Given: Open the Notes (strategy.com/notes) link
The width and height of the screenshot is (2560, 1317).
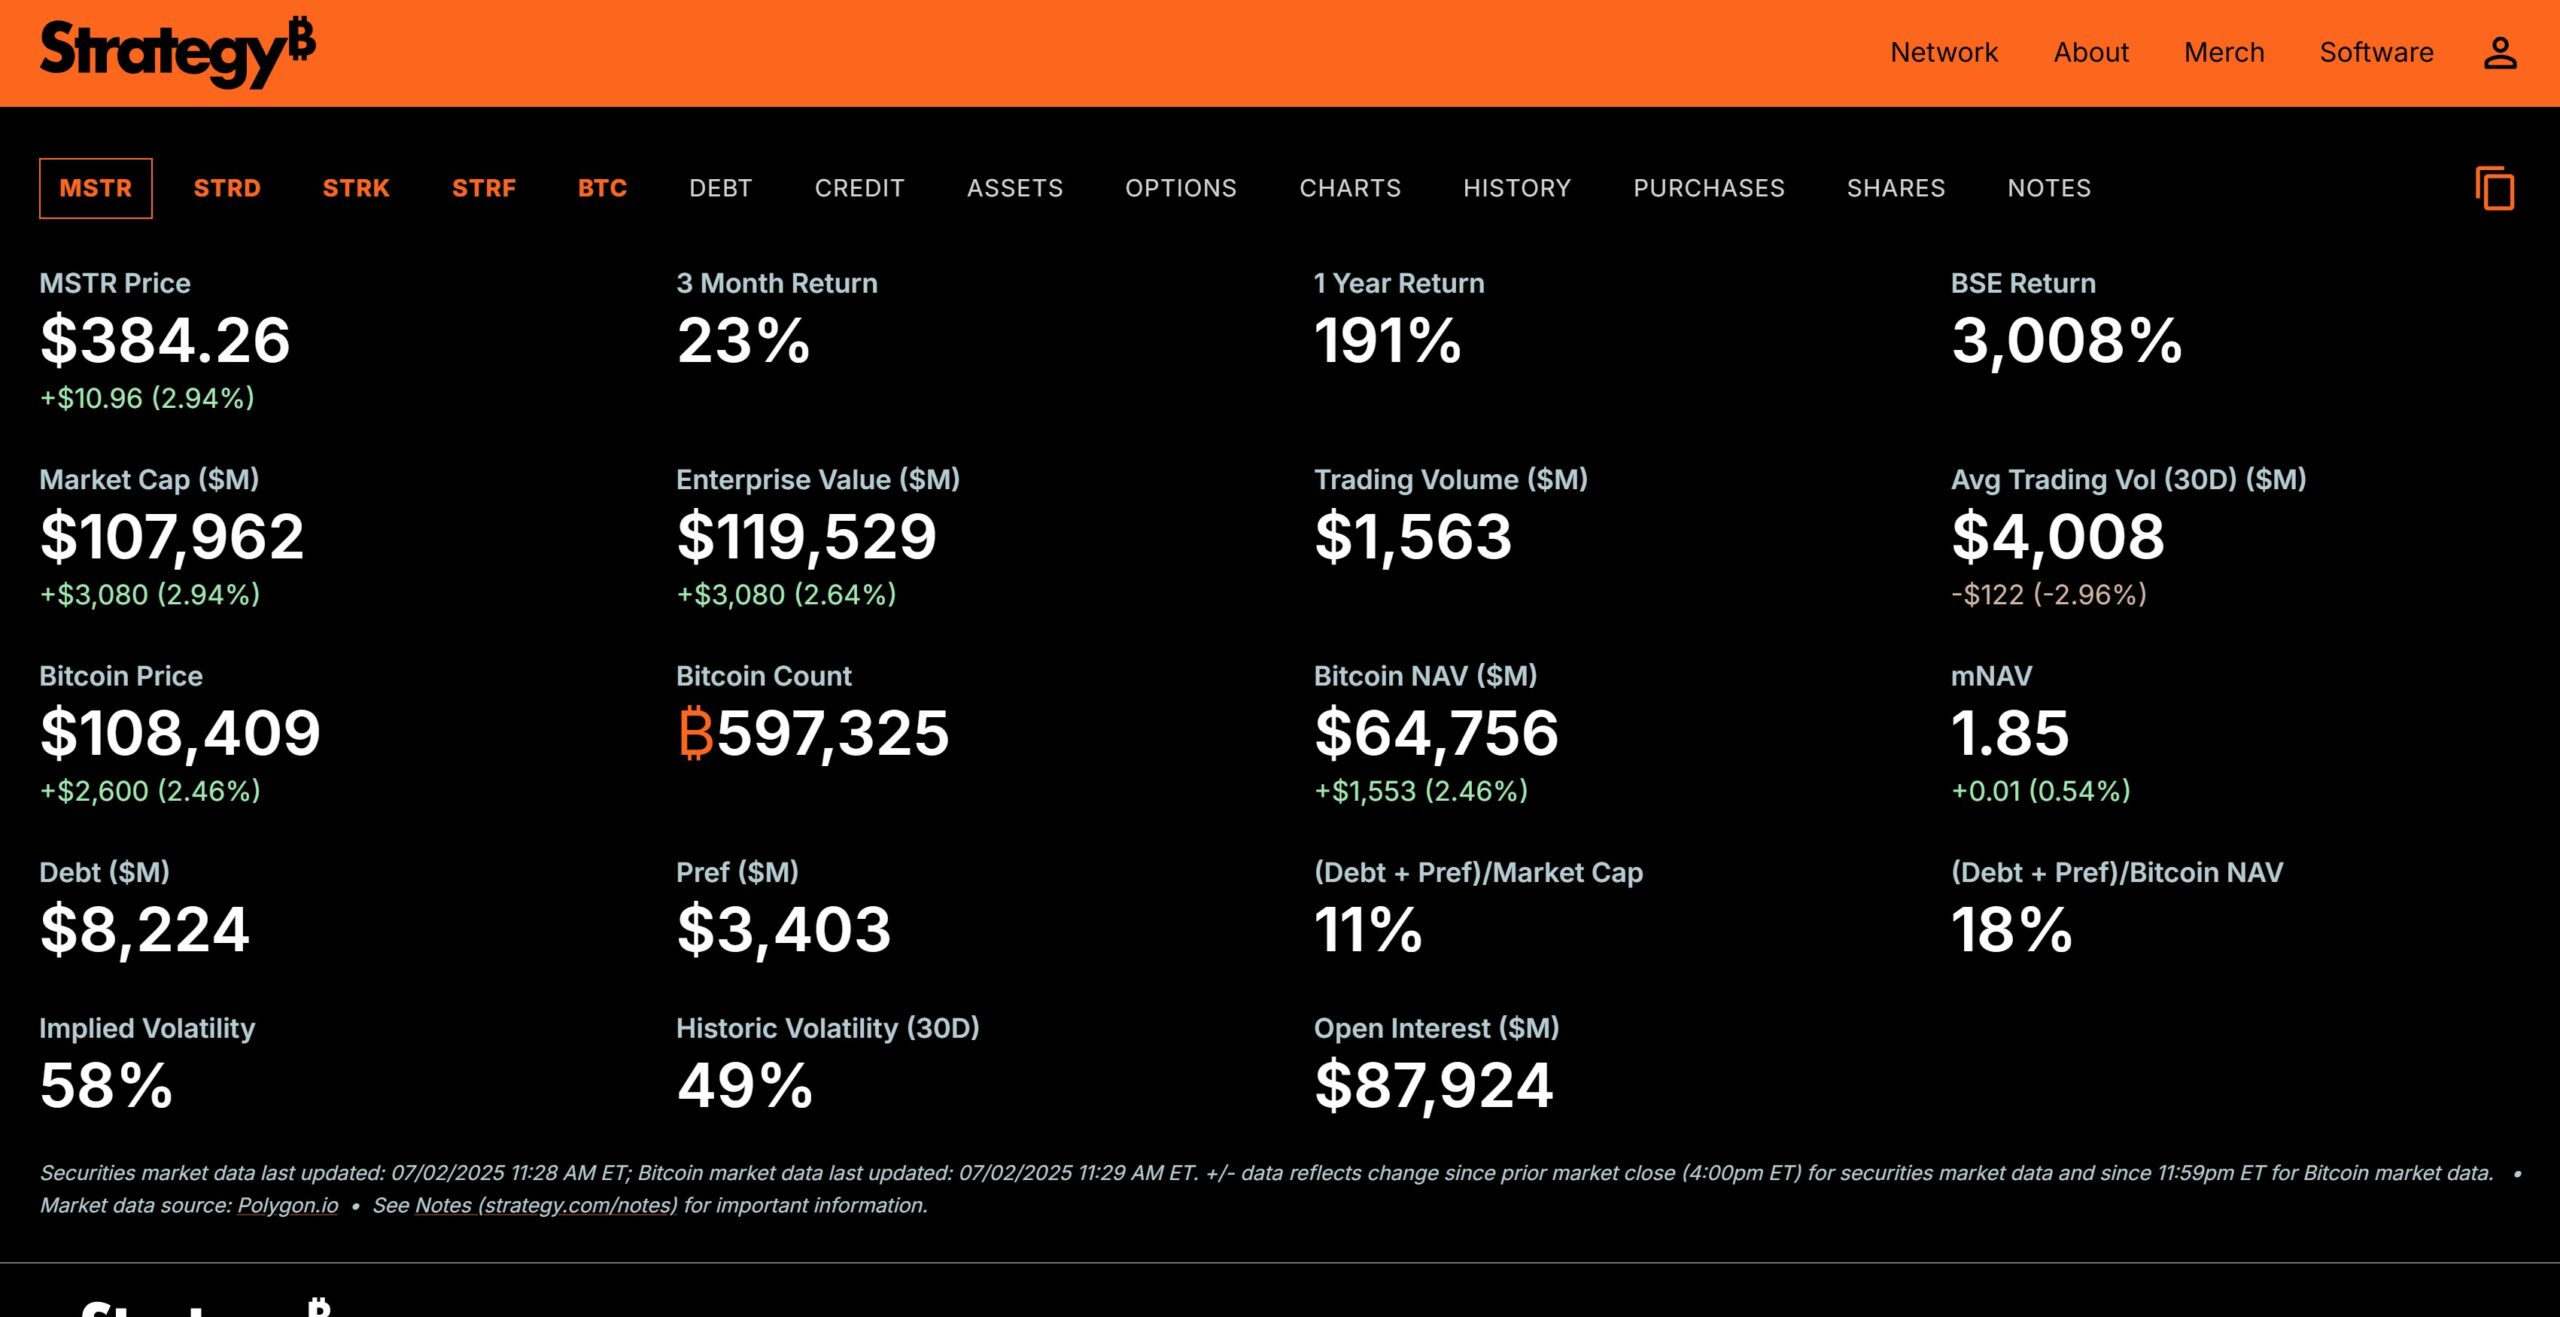Looking at the screenshot, I should pyautogui.click(x=546, y=1206).
